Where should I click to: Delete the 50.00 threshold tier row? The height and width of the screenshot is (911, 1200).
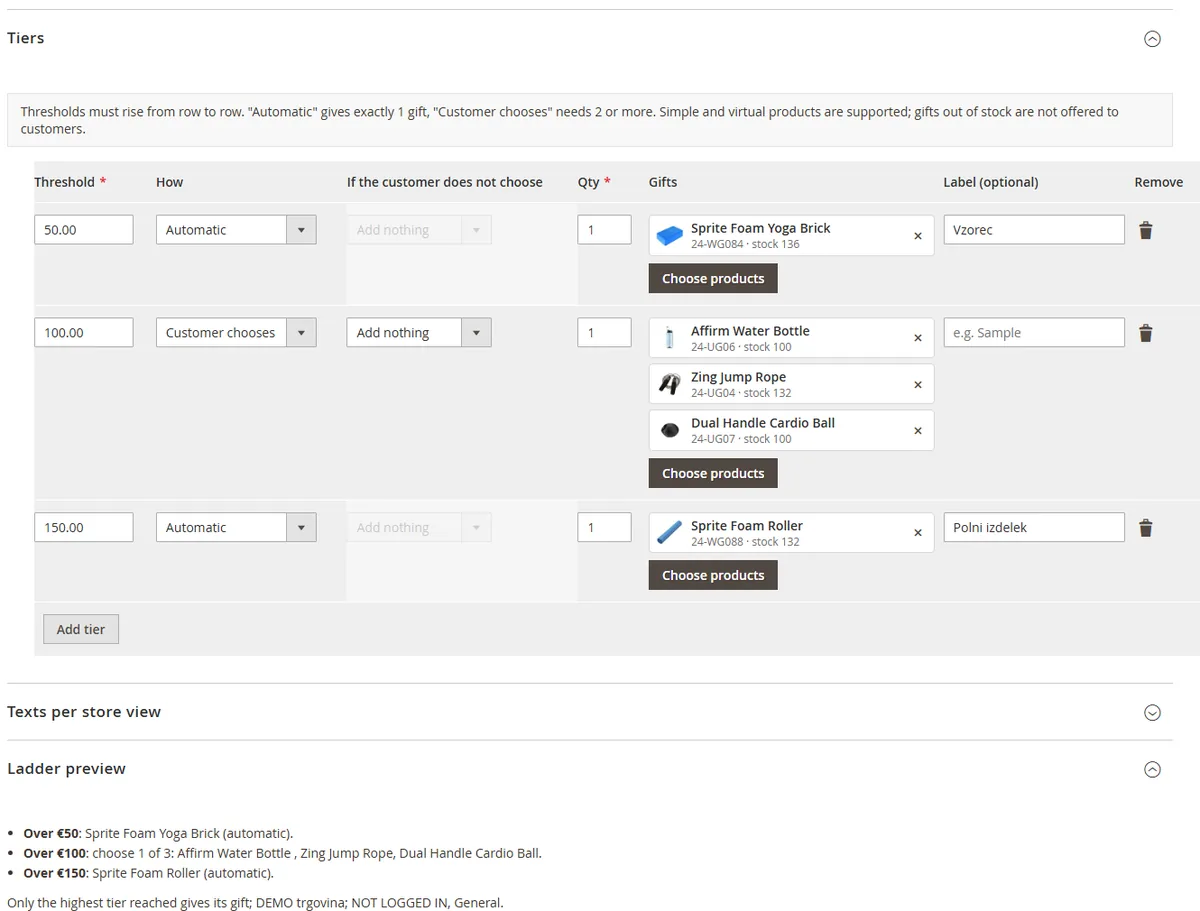pyautogui.click(x=1146, y=230)
